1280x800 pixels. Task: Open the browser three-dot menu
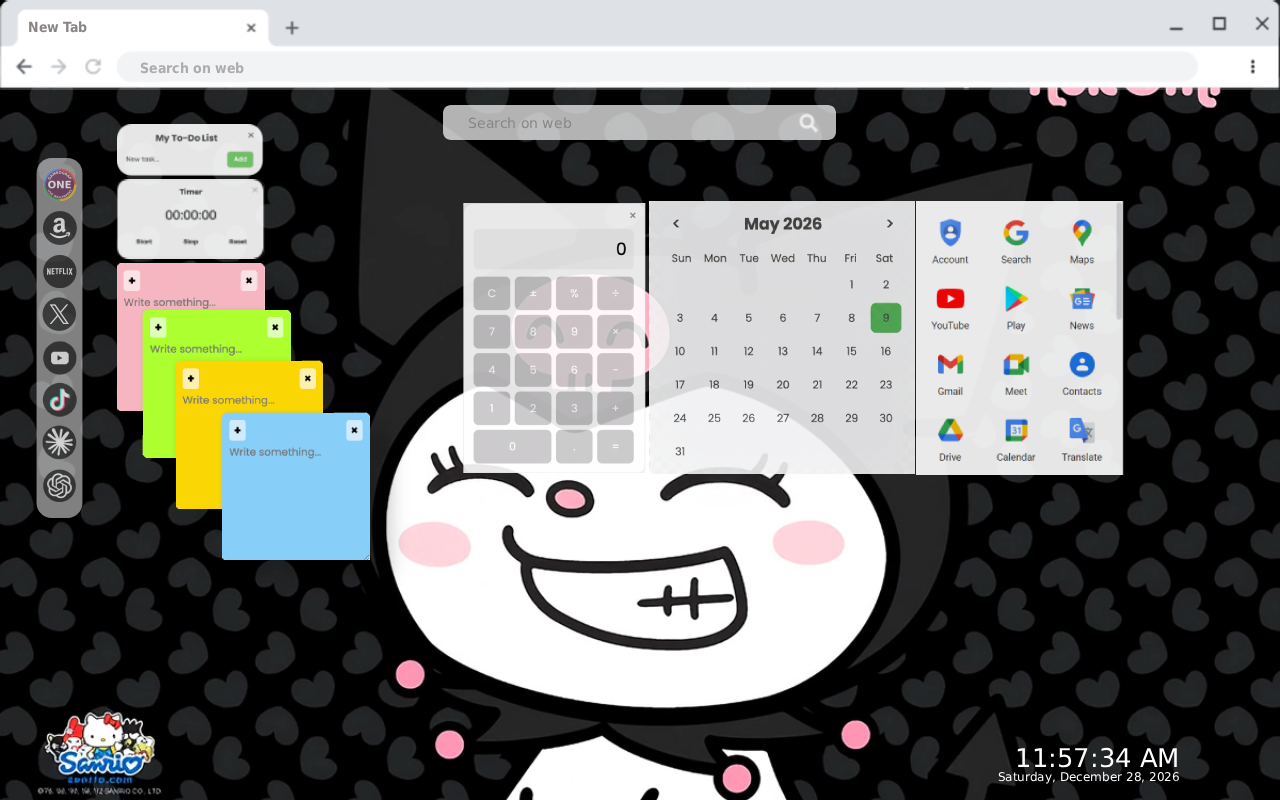coord(1252,67)
